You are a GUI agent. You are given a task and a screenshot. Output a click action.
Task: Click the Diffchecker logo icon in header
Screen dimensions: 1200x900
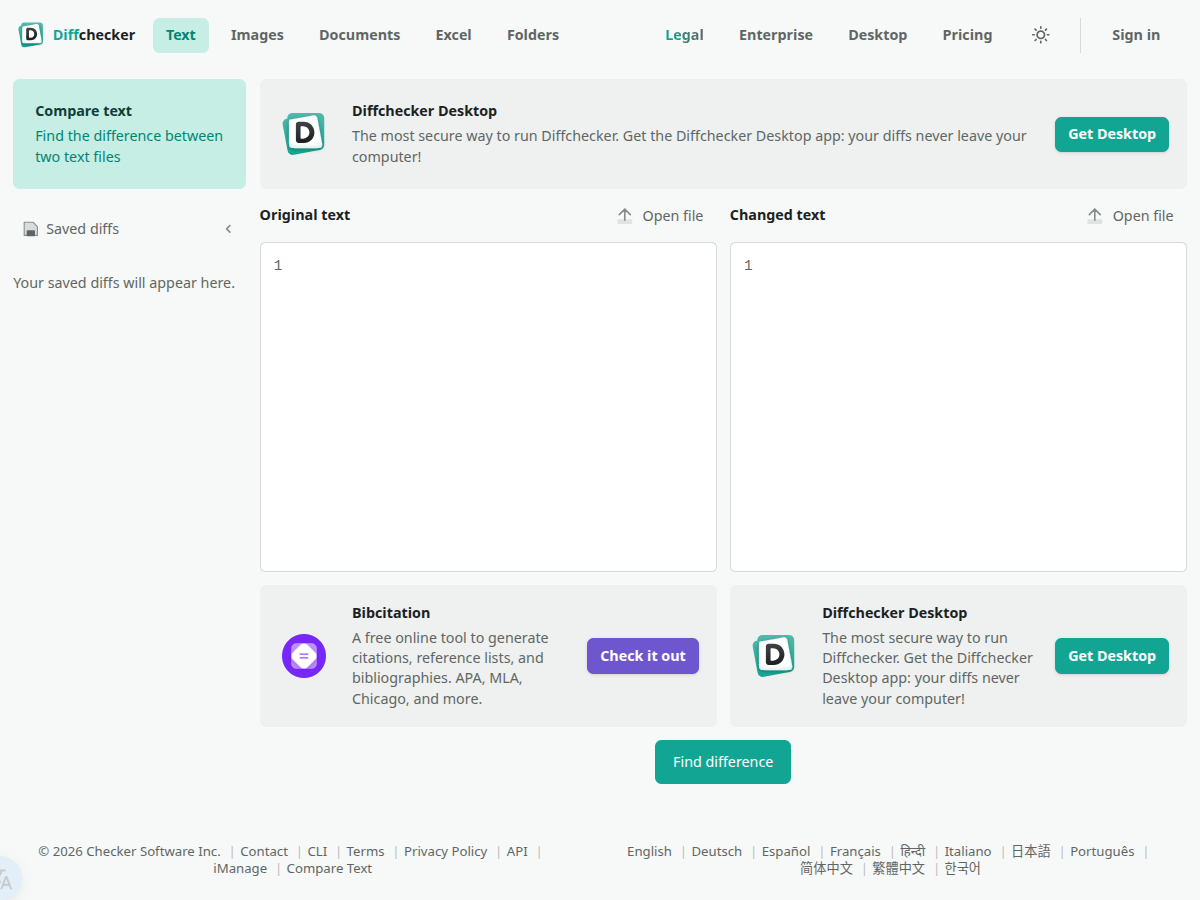(x=31, y=35)
